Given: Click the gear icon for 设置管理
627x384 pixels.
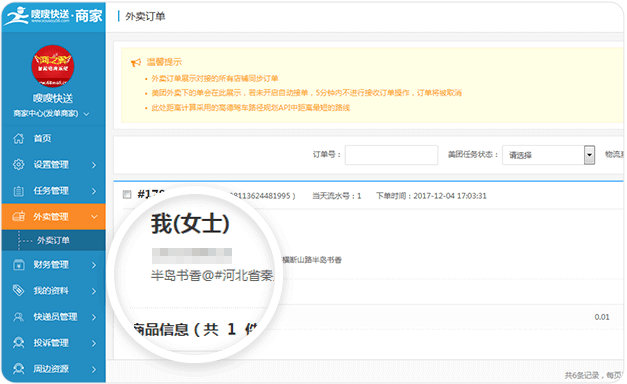Looking at the screenshot, I should (18, 164).
